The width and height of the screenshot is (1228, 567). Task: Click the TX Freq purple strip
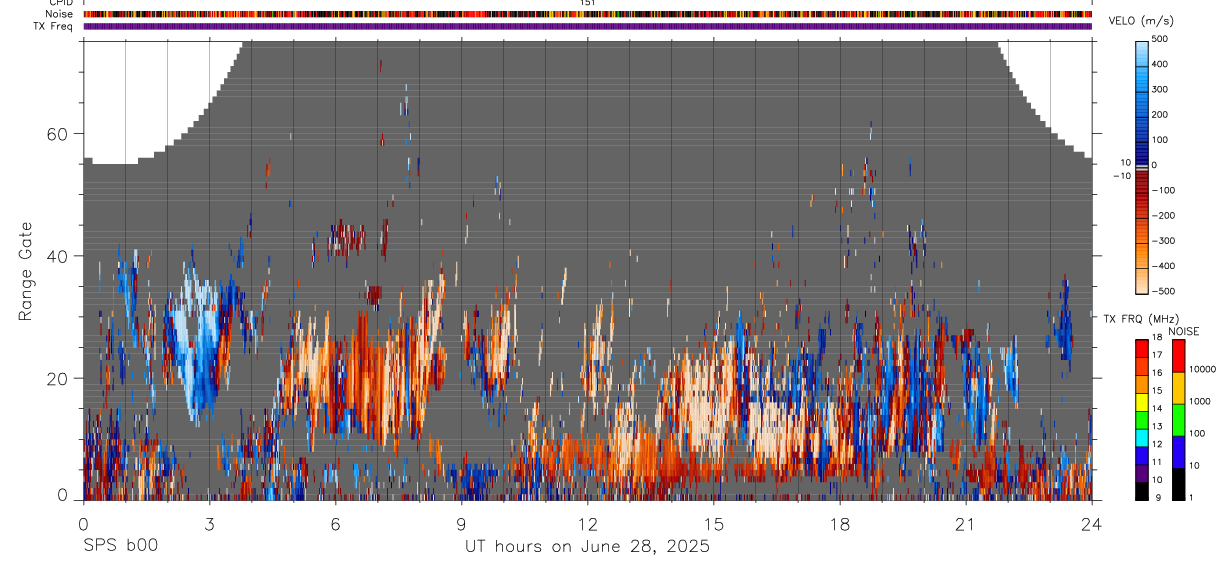pyautogui.click(x=588, y=26)
